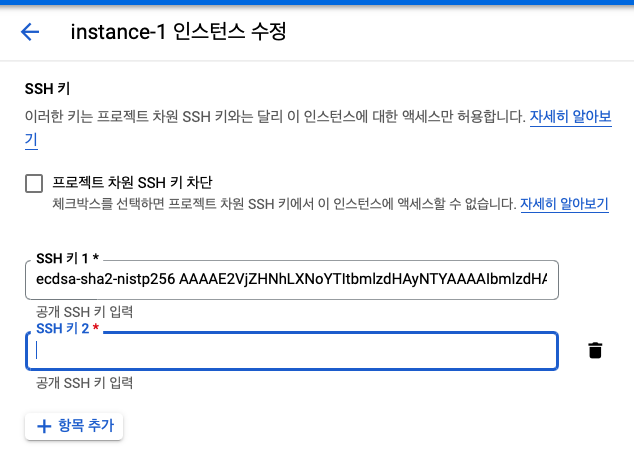Open the 자세히 알아보 link in SSH key description
Screen dimensions: 634x457
pyautogui.click(x=570, y=116)
